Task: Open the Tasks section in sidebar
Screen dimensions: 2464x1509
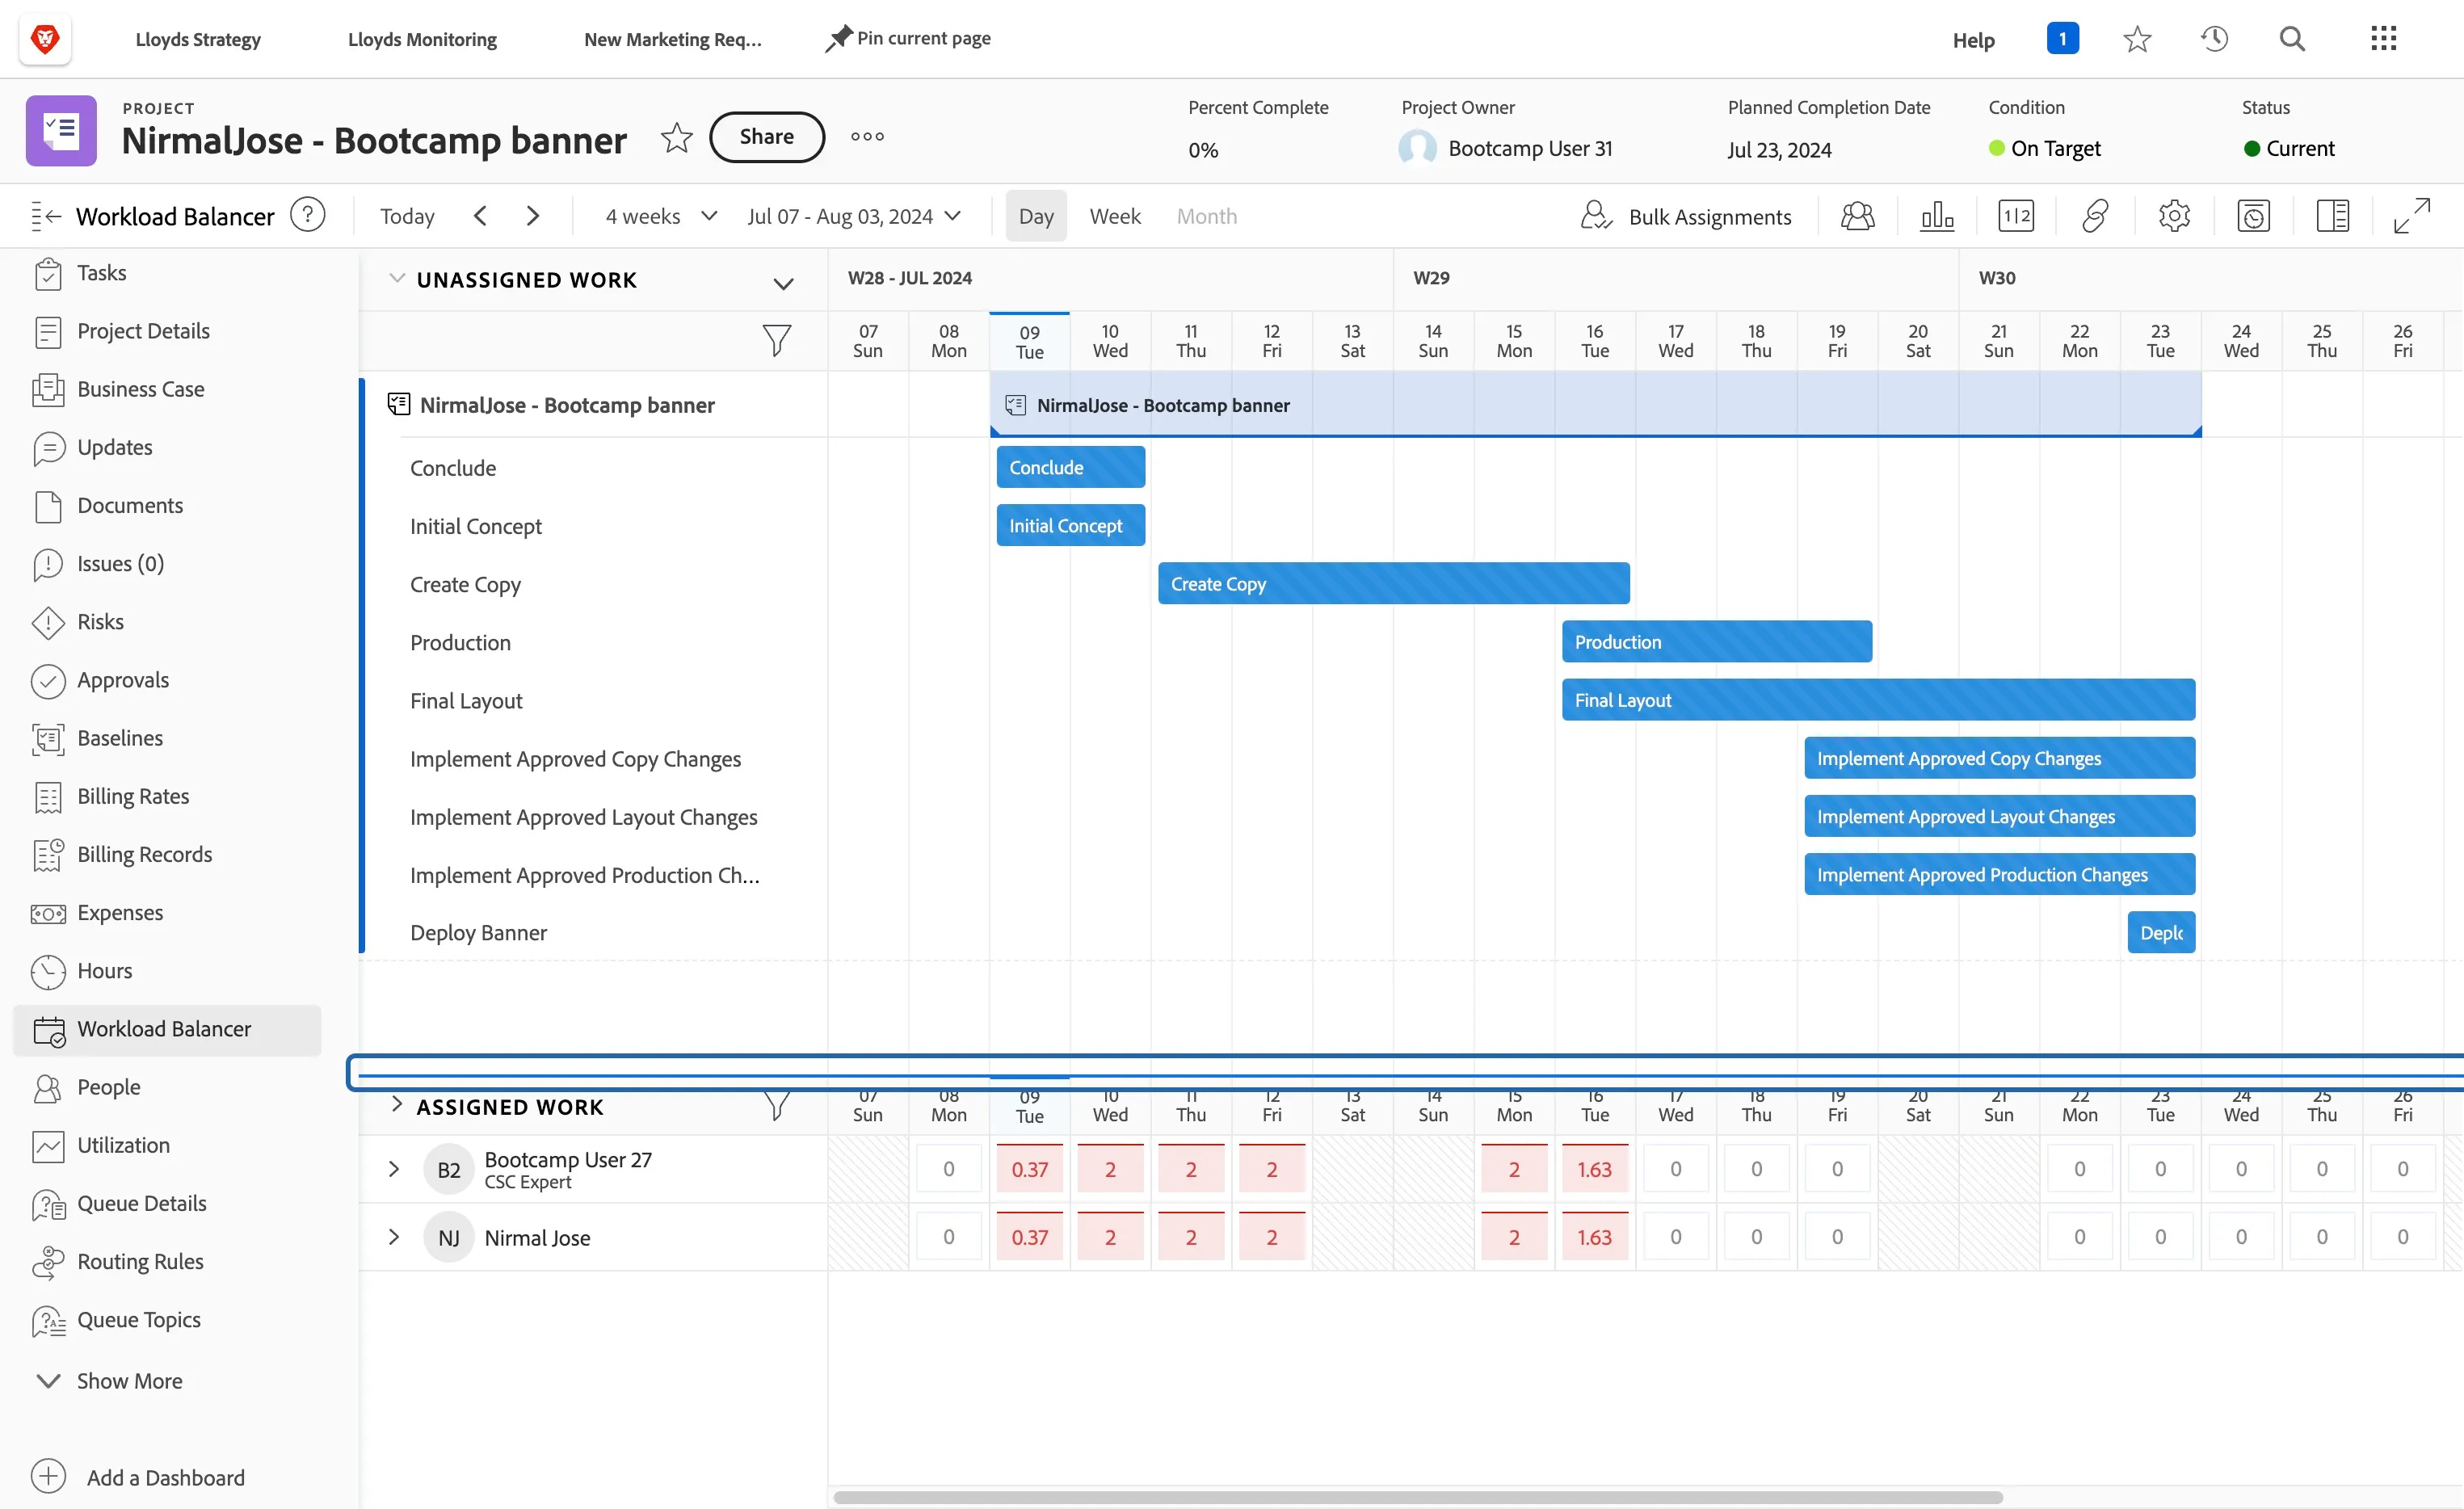Action: (80, 273)
